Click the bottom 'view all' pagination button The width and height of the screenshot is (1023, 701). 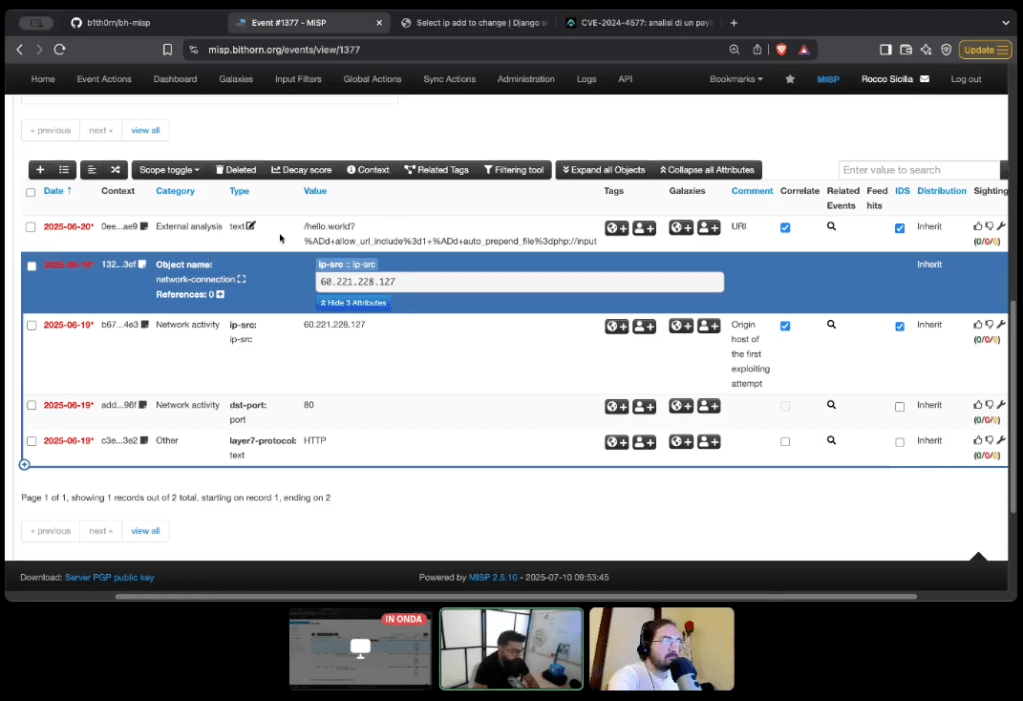click(145, 531)
